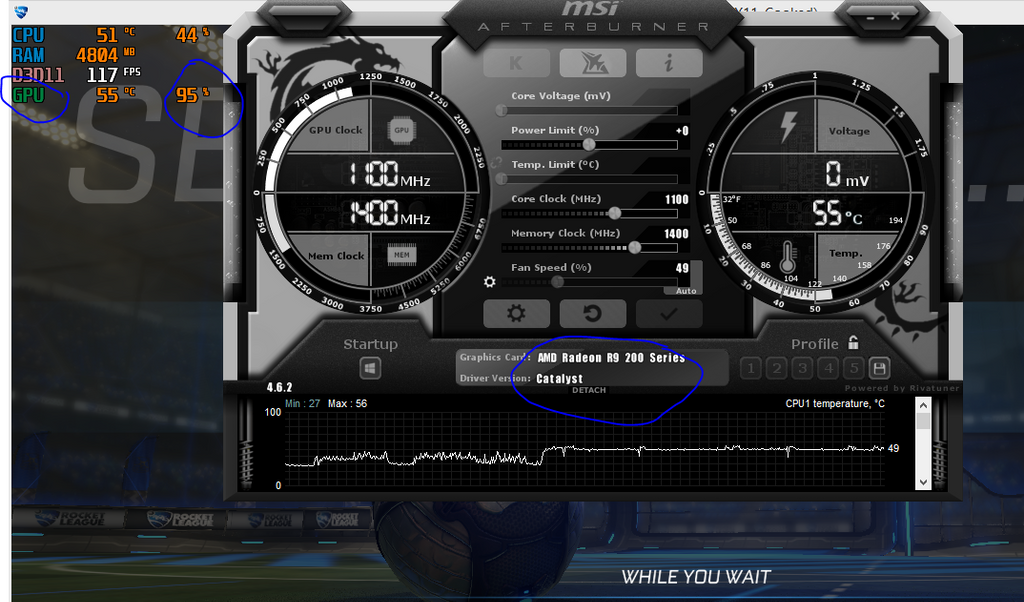Click the 'Max : 56' graph value
Viewport: 1024px width, 602px height.
point(347,404)
